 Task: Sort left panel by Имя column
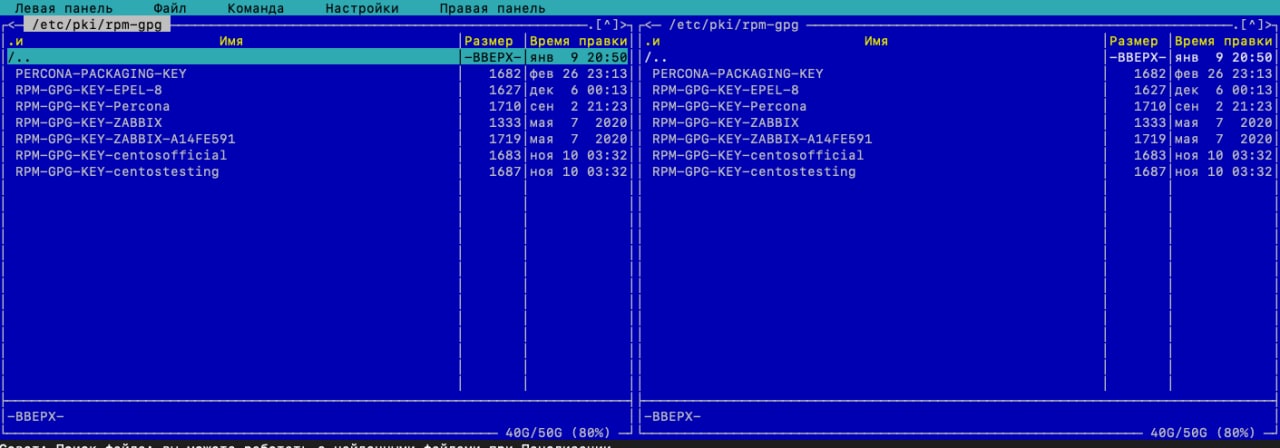pos(231,41)
